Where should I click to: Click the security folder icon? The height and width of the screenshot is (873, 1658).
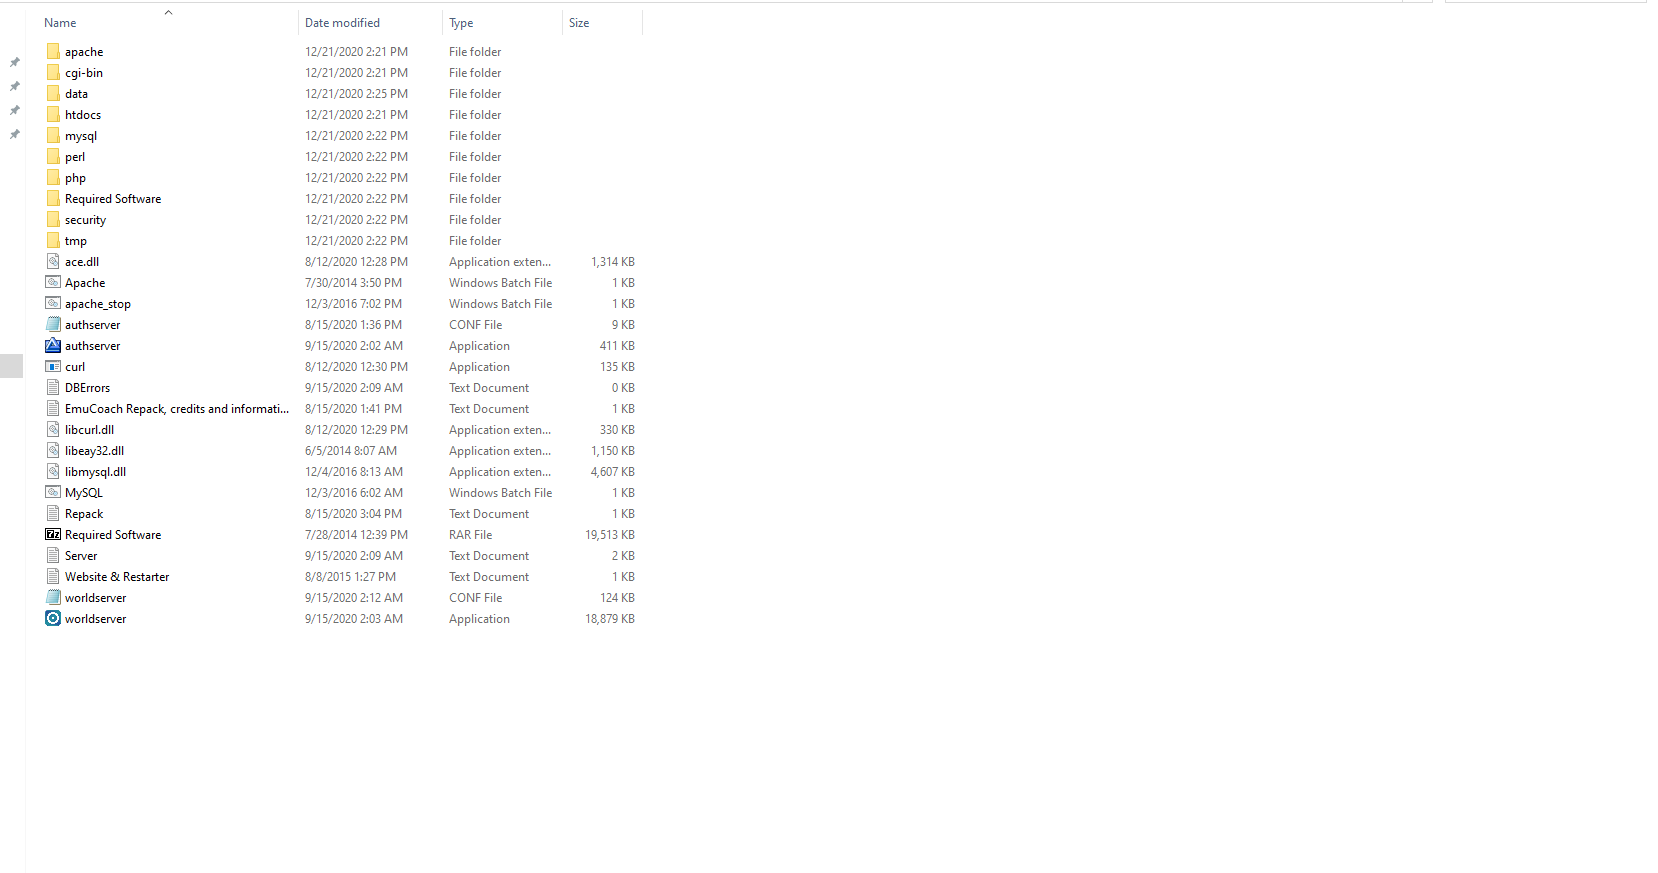[x=53, y=219]
